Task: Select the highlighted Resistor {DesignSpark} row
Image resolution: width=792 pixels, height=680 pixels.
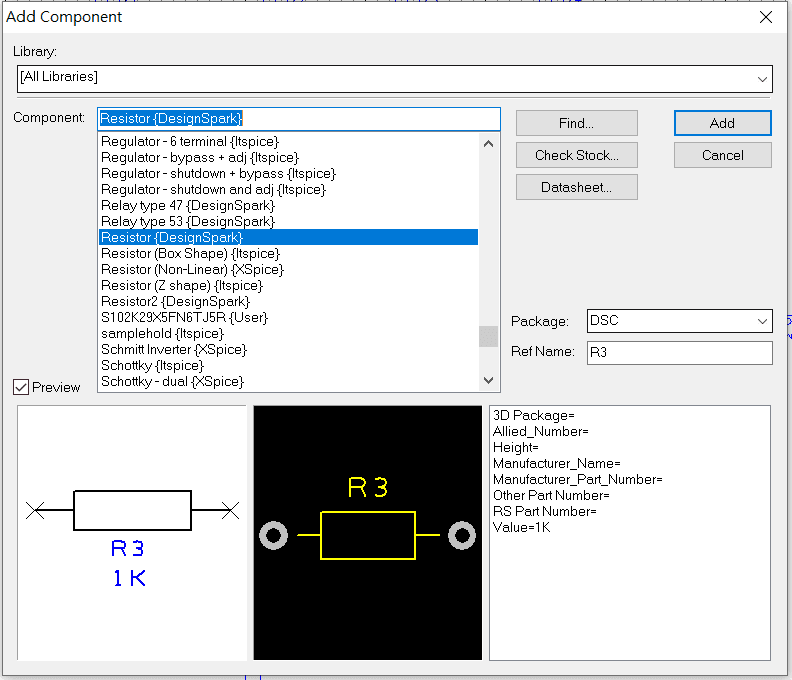Action: click(288, 237)
